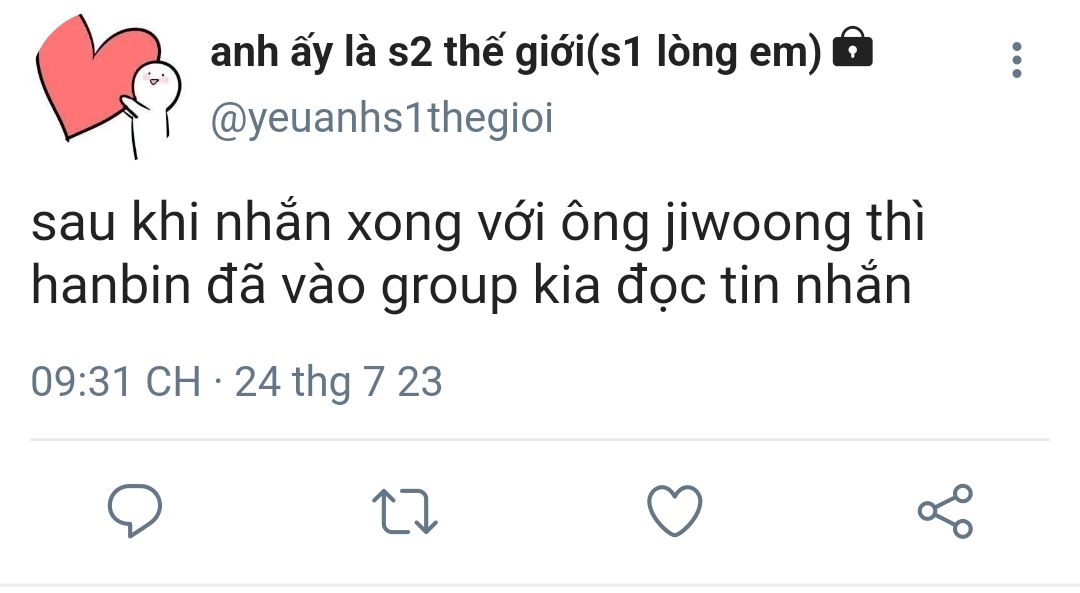1080x593 pixels.
Task: Share the tweet using the share icon
Action: [x=945, y=511]
